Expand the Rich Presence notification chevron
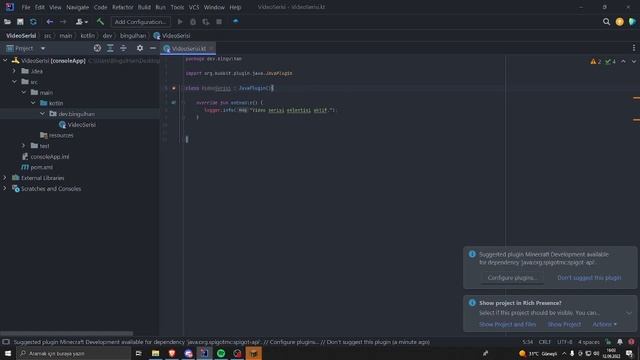Viewport: 640px width, 360px height. (x=629, y=313)
